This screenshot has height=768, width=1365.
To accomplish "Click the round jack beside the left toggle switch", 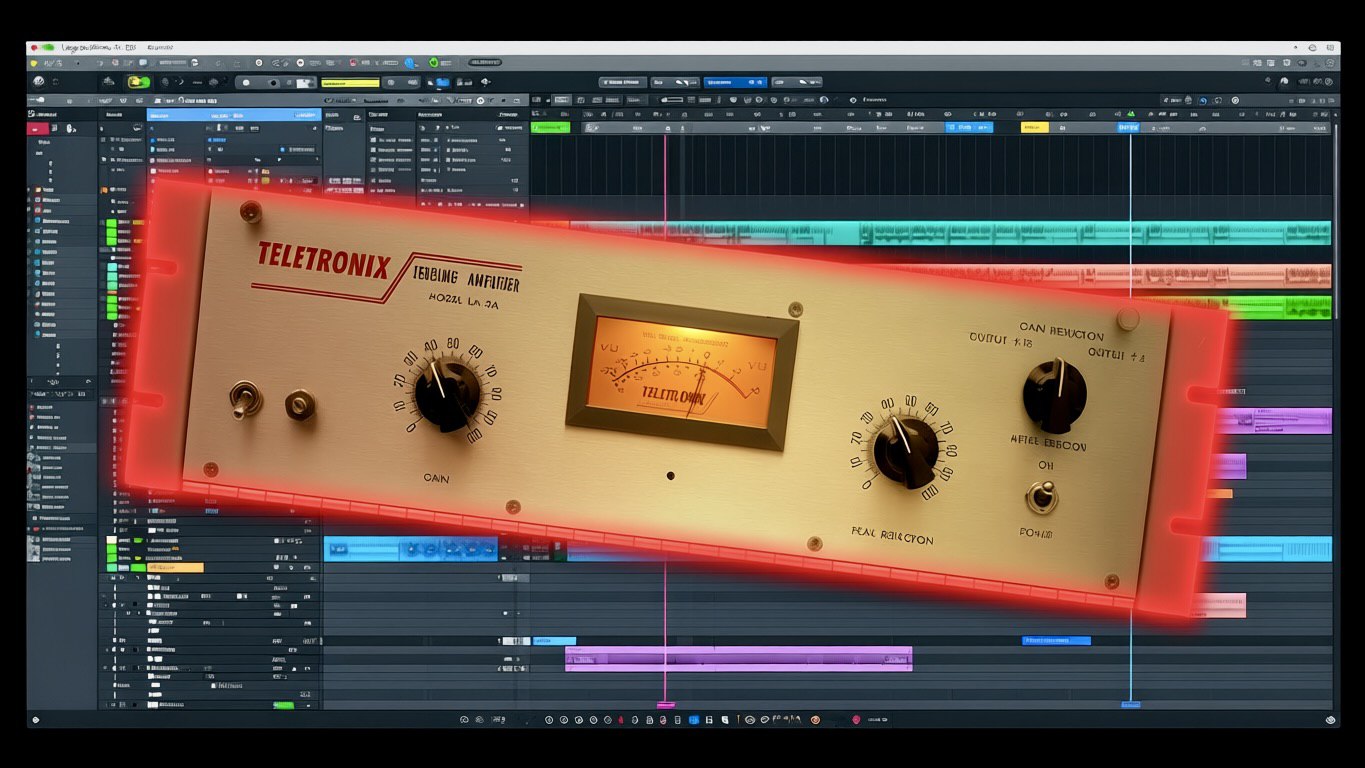I will coord(300,404).
